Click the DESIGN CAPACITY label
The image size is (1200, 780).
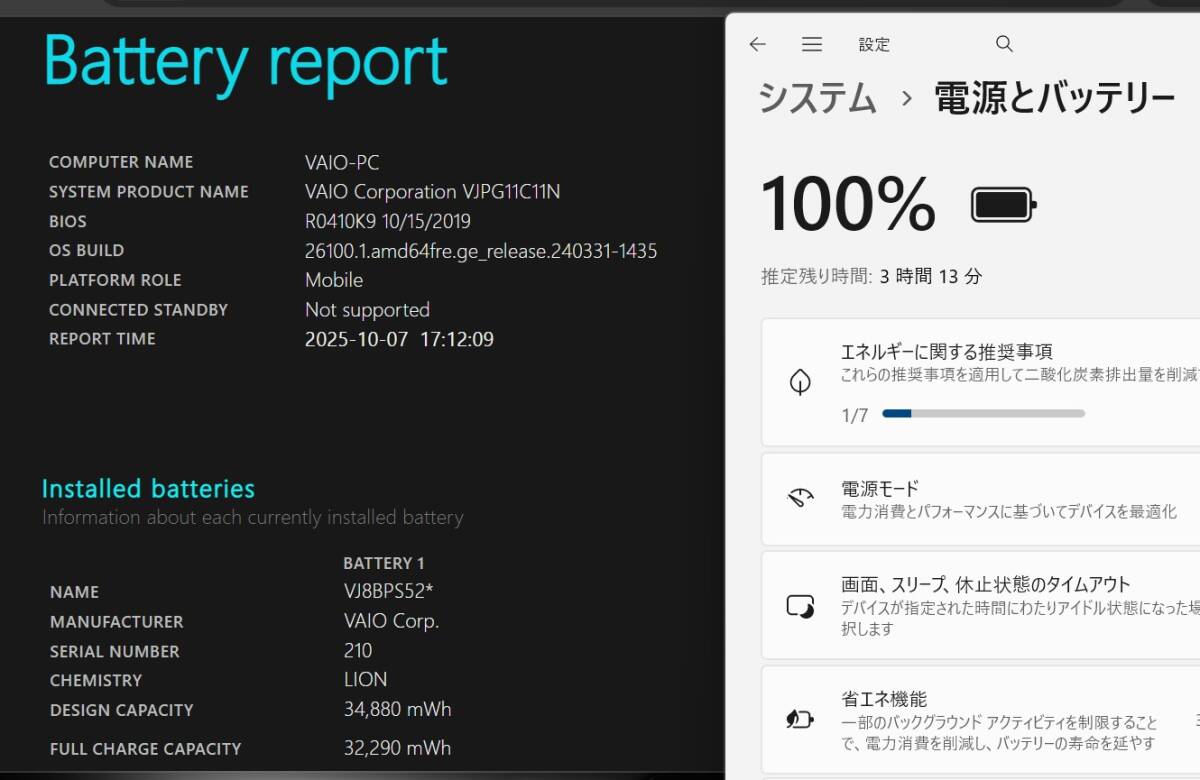pos(122,711)
